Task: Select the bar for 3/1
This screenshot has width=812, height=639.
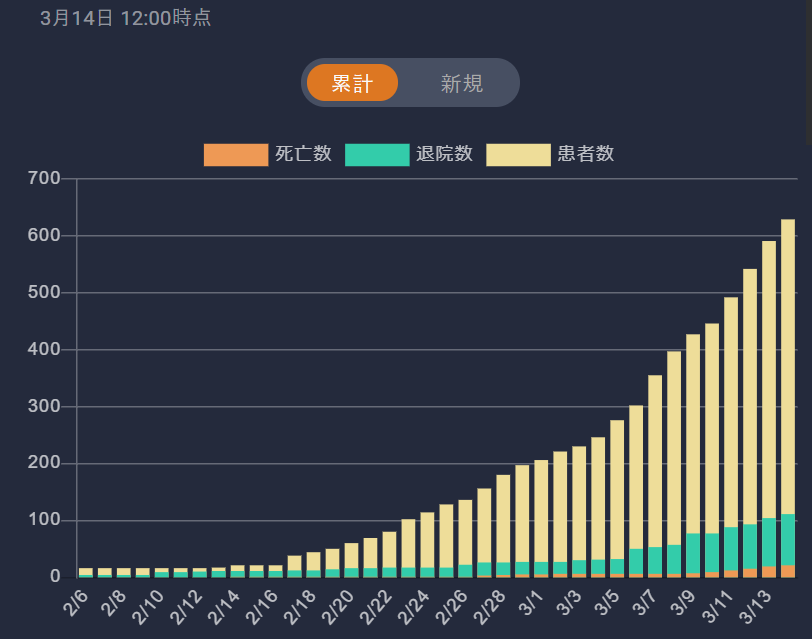Action: 541,519
